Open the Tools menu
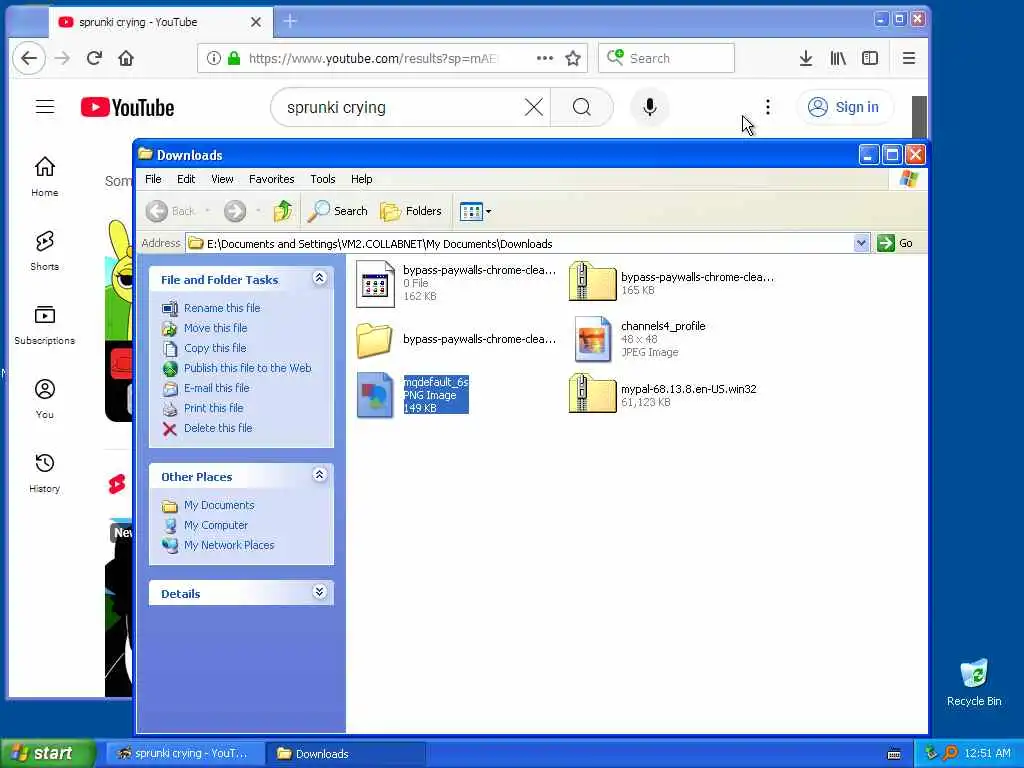The height and width of the screenshot is (768, 1024). coord(323,179)
